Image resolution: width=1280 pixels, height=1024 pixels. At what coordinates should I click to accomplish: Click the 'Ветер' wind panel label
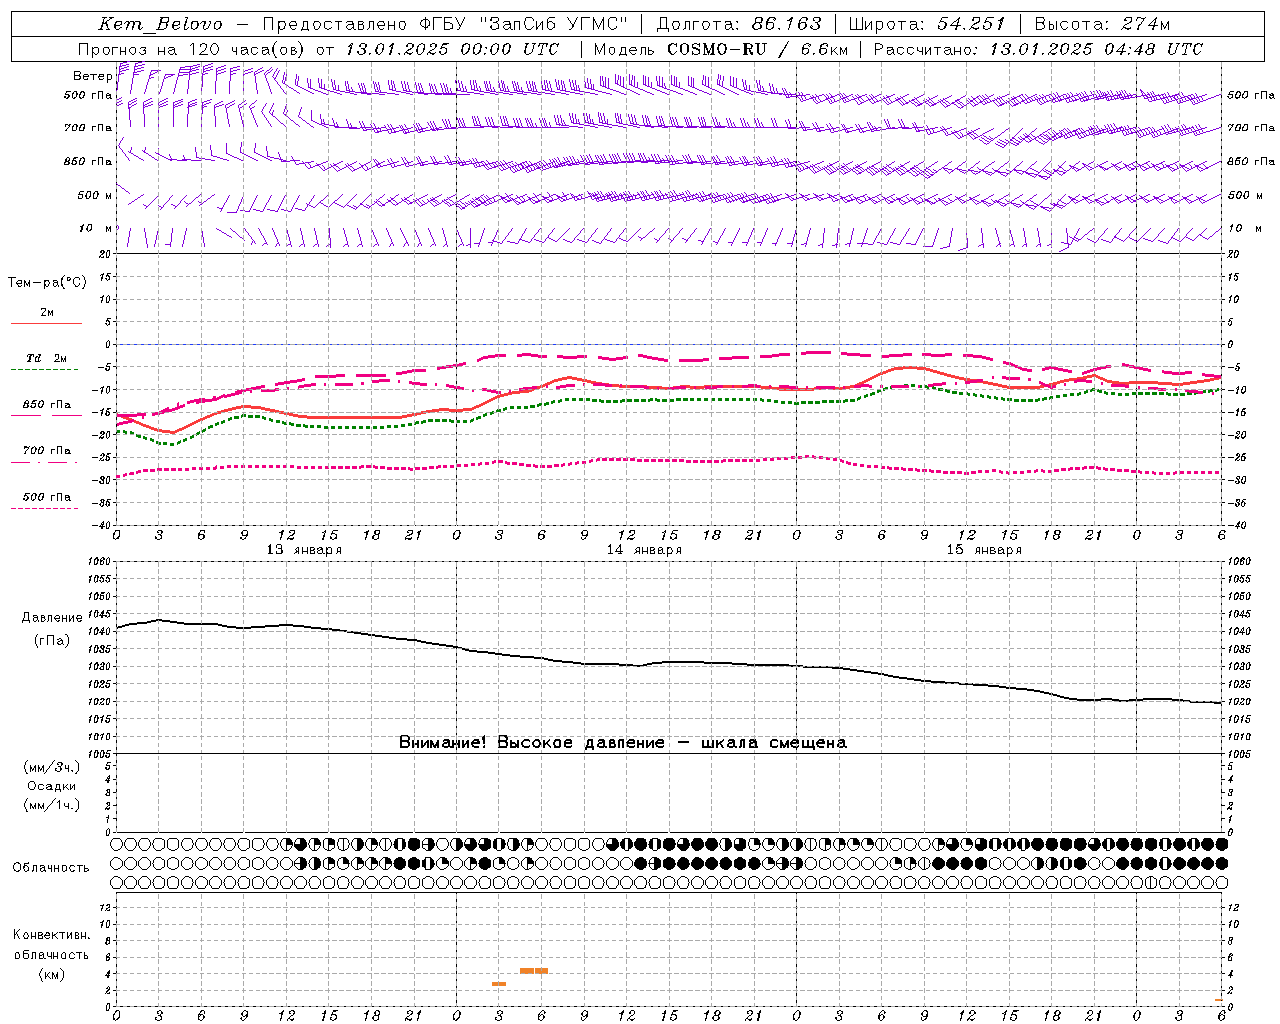(92, 76)
